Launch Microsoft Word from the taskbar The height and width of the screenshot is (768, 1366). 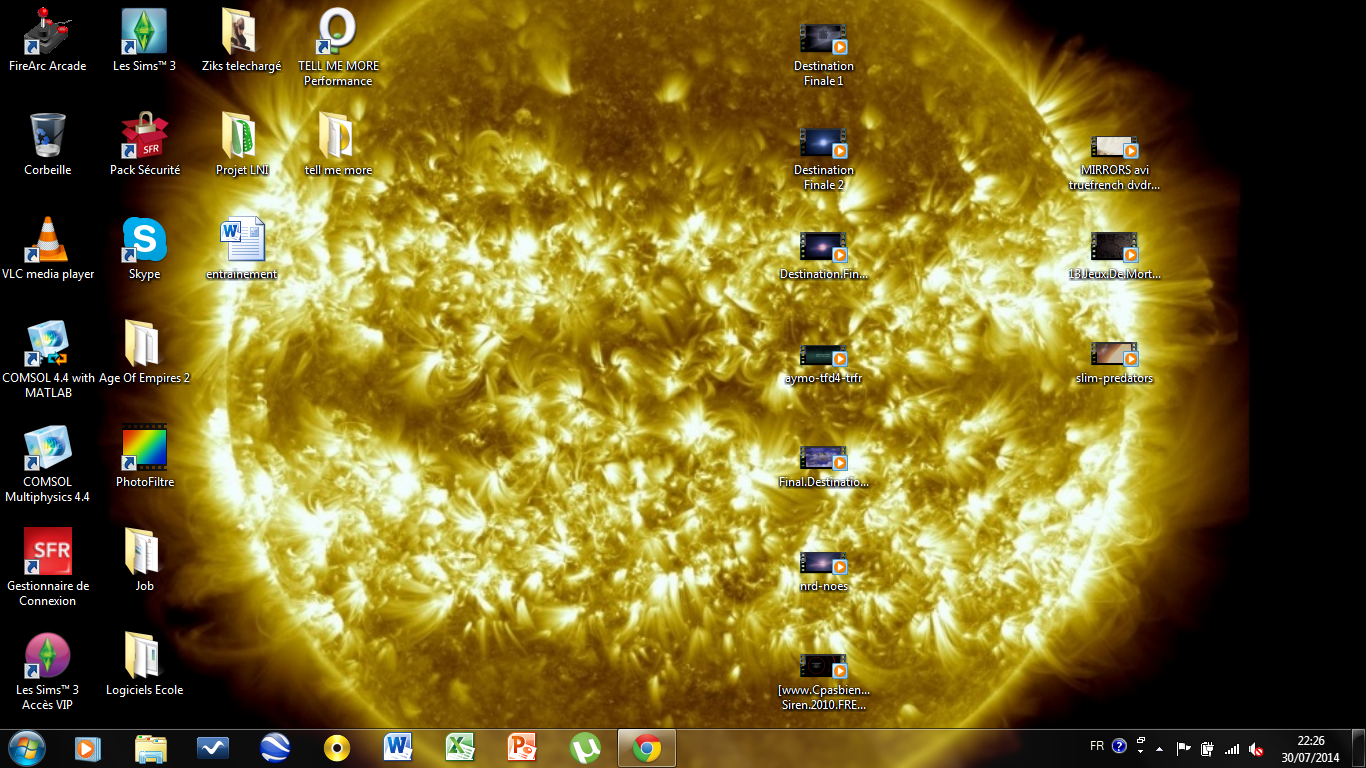pos(399,748)
